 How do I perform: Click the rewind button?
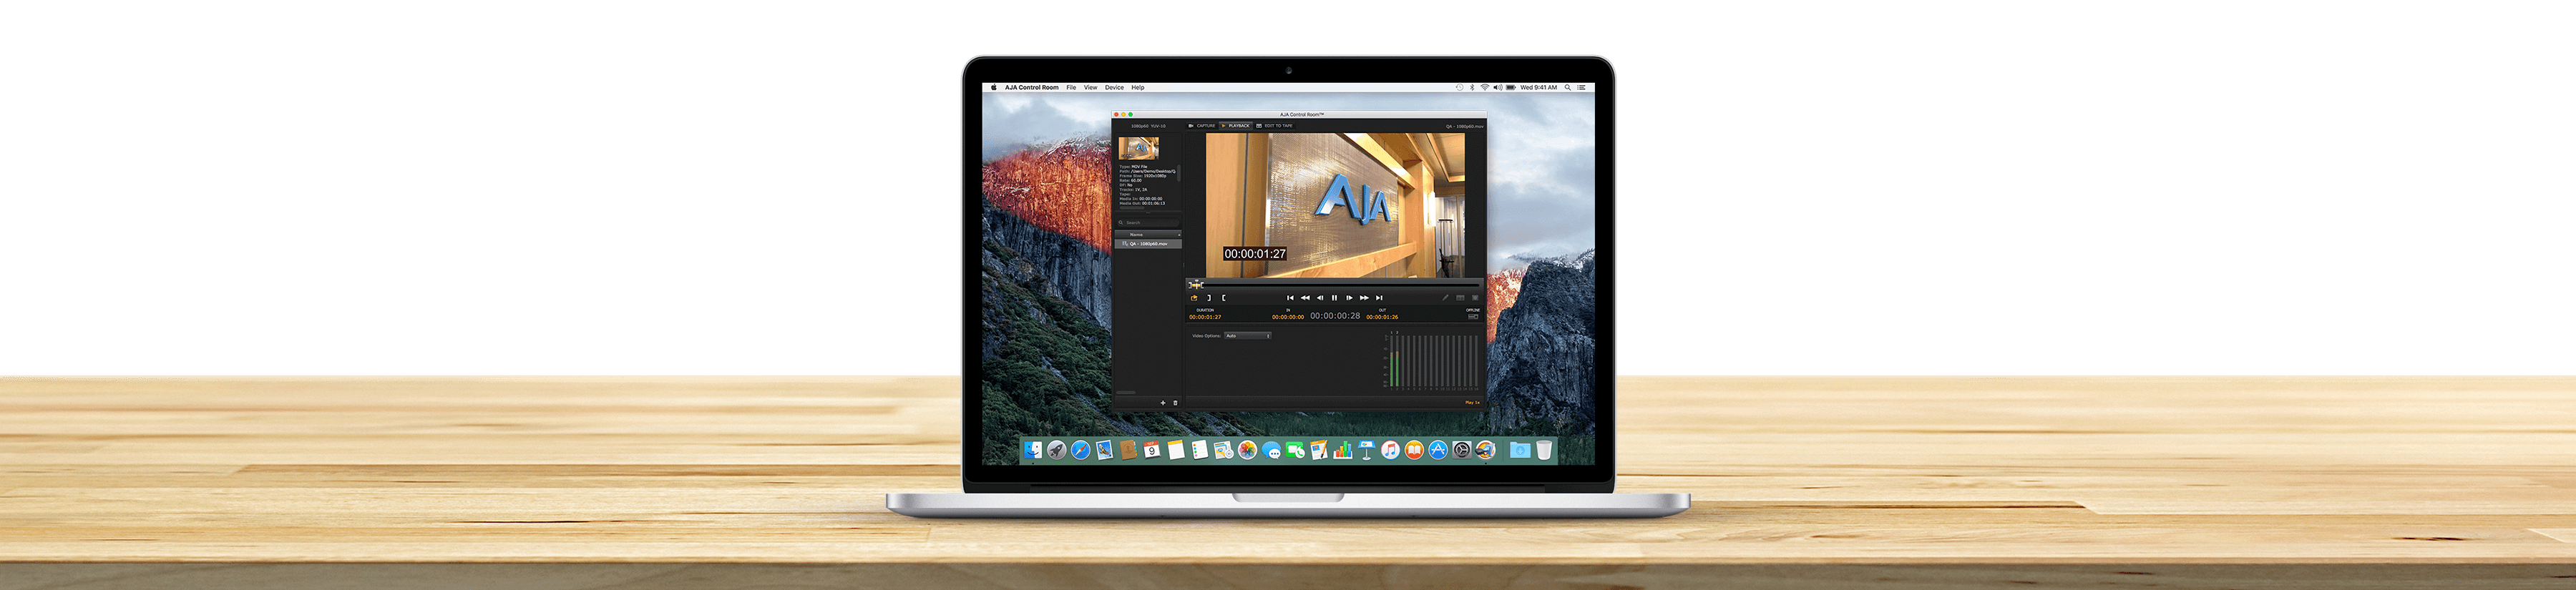[x=1305, y=298]
